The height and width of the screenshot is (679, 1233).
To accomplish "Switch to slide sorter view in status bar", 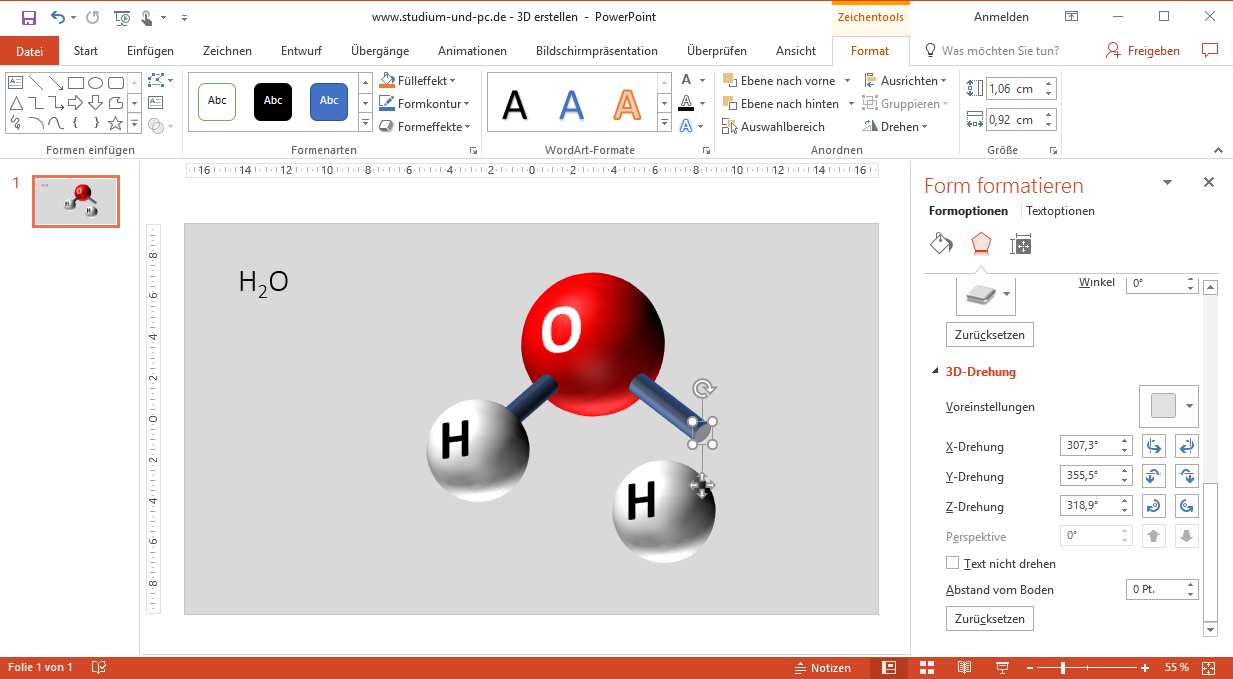I will tap(927, 668).
